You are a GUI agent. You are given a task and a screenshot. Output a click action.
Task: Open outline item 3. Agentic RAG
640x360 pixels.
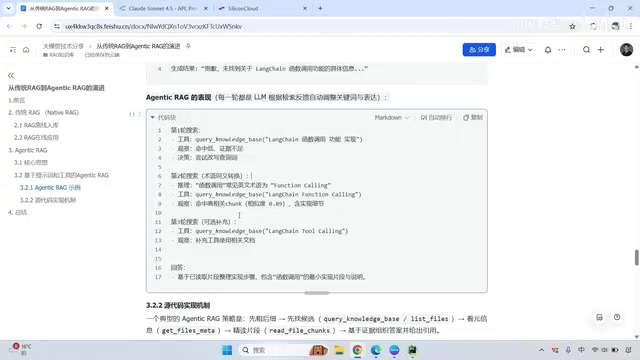click(x=28, y=150)
